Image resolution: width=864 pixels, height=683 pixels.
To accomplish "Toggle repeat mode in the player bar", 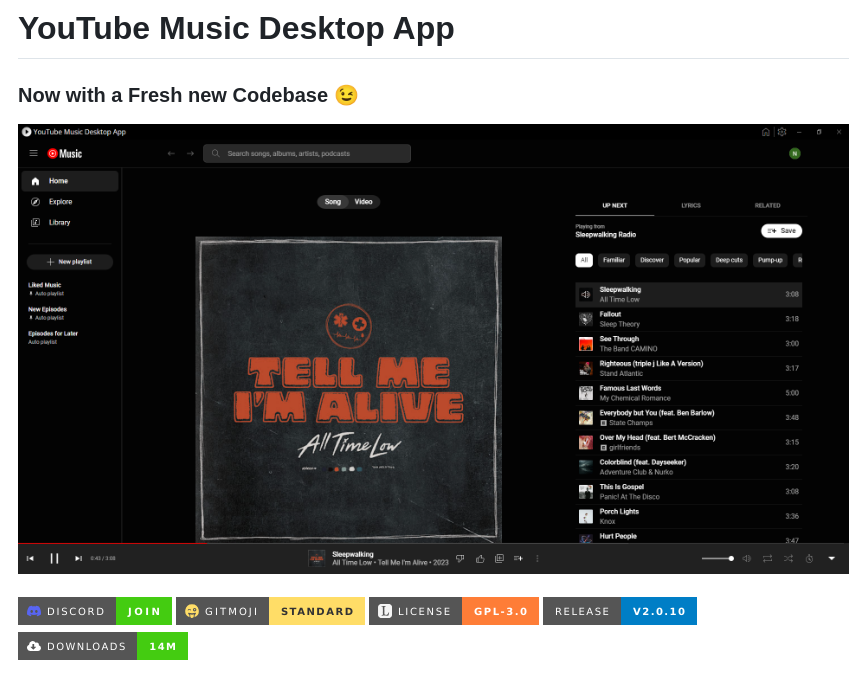I will point(767,558).
